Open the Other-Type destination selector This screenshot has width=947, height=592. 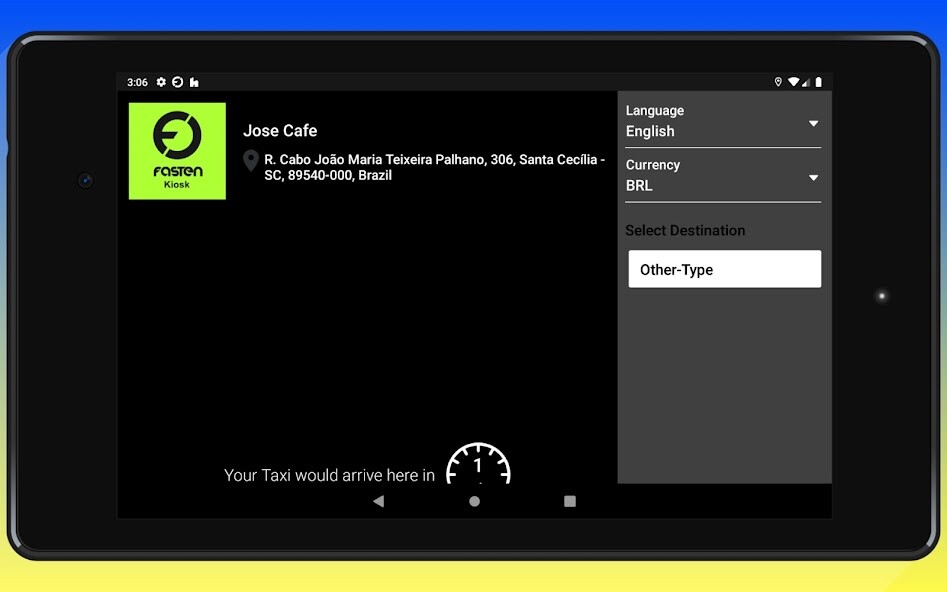[x=723, y=269]
